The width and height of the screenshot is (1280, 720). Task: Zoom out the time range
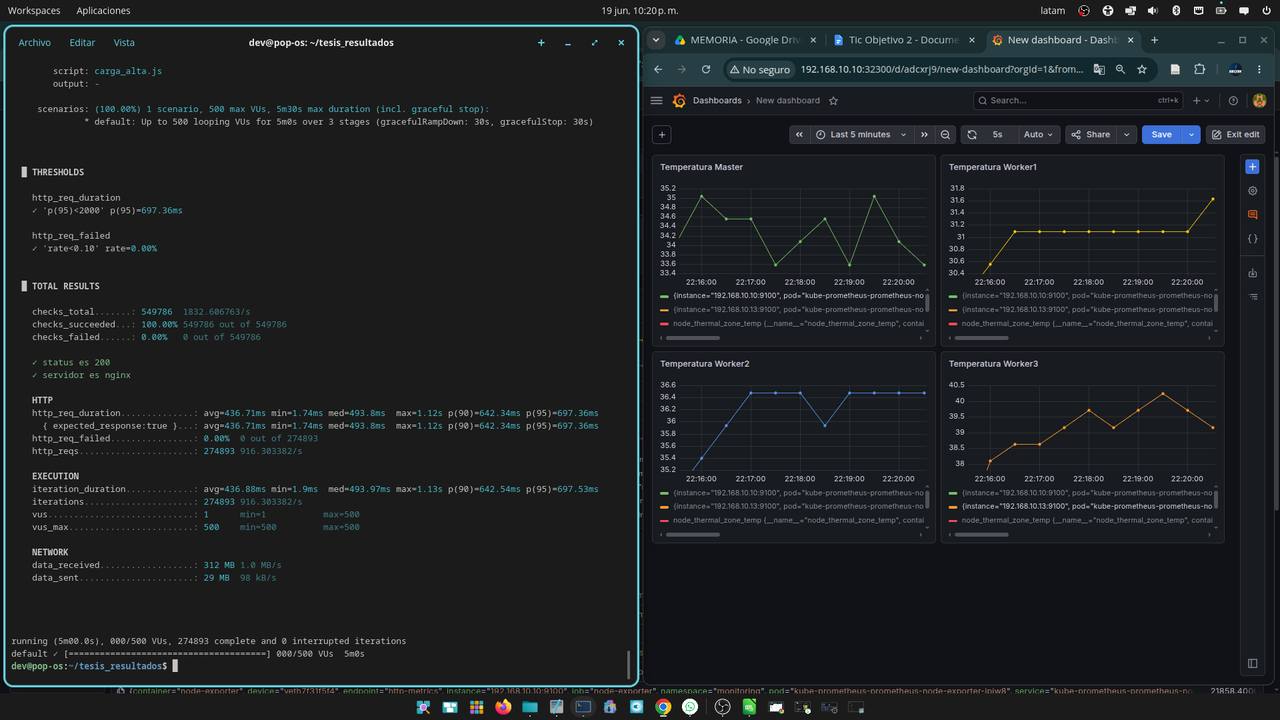point(945,134)
